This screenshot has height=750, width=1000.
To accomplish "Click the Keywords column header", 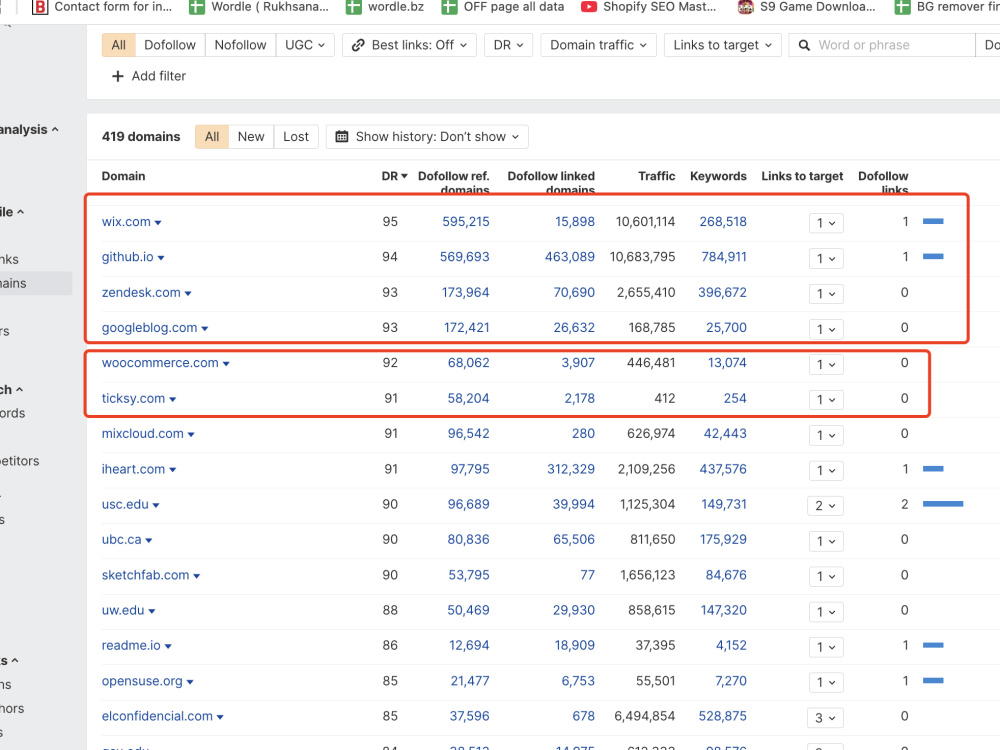I will click(718, 176).
